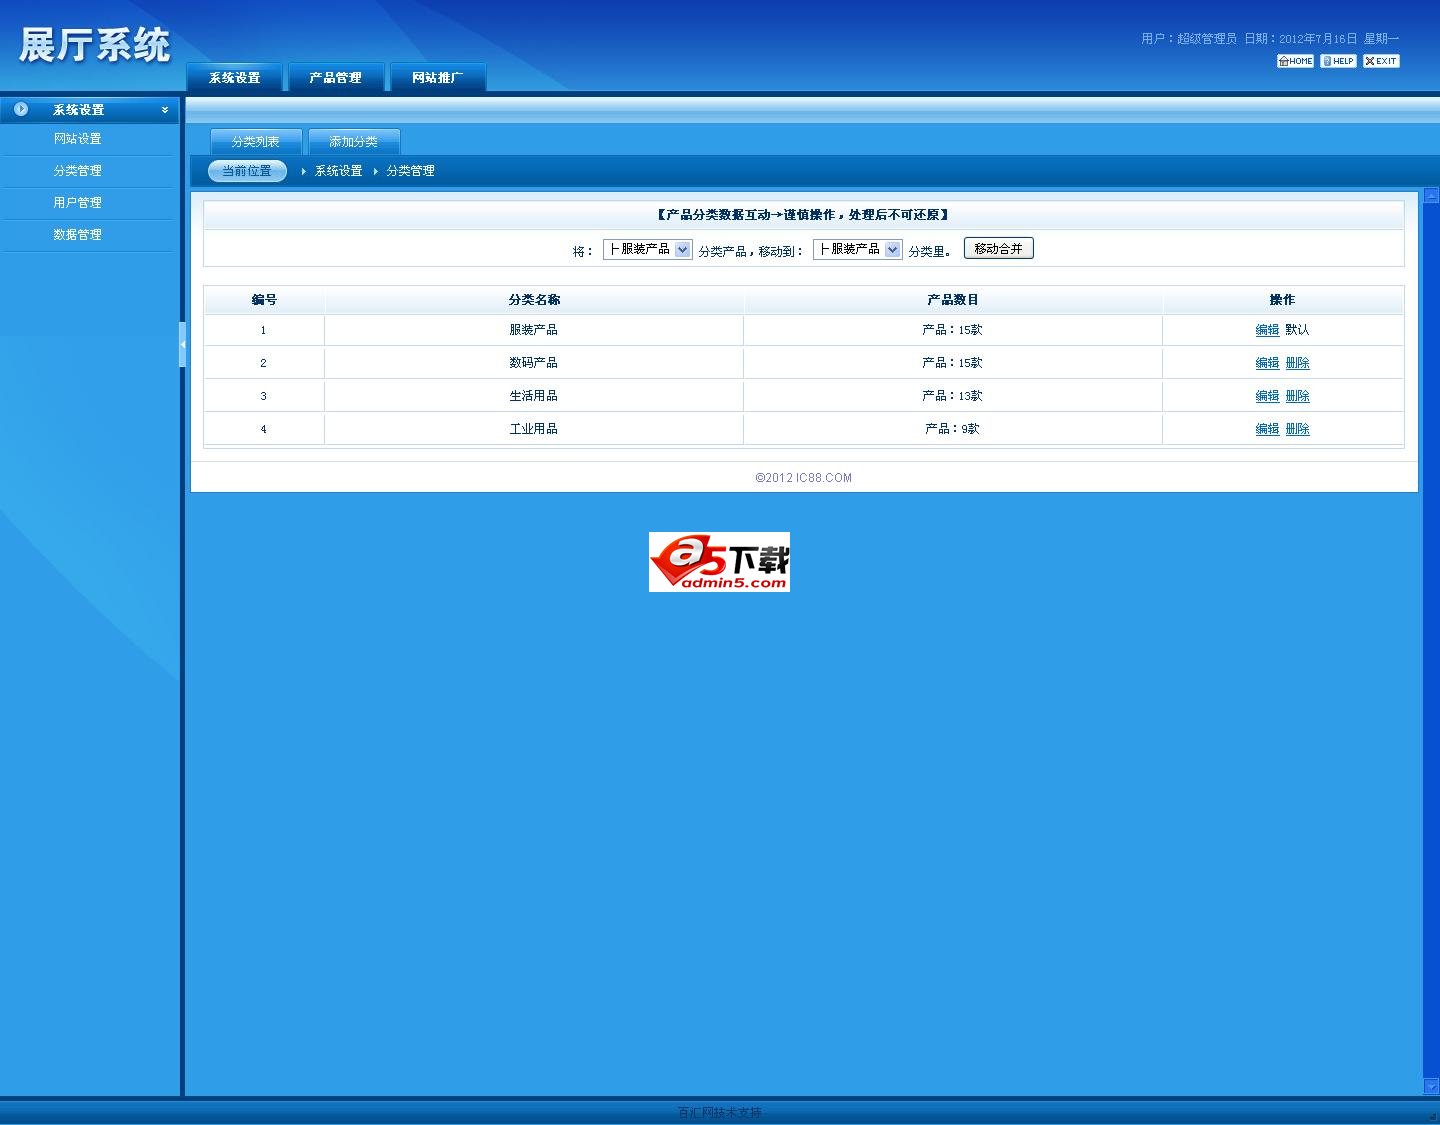This screenshot has width=1440, height=1125.
Task: Click 编辑 for 服装产品 row
Action: pos(1267,330)
